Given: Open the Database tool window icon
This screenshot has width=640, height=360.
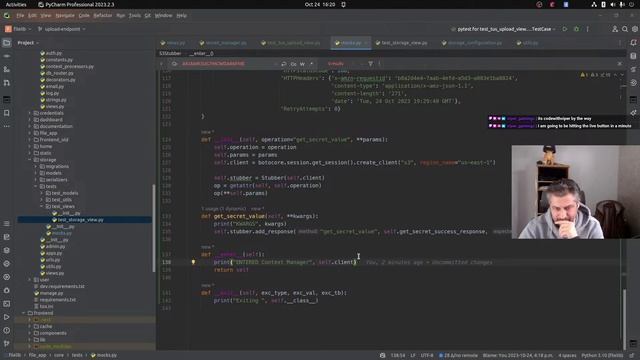Looking at the screenshot, I should tap(633, 56).
